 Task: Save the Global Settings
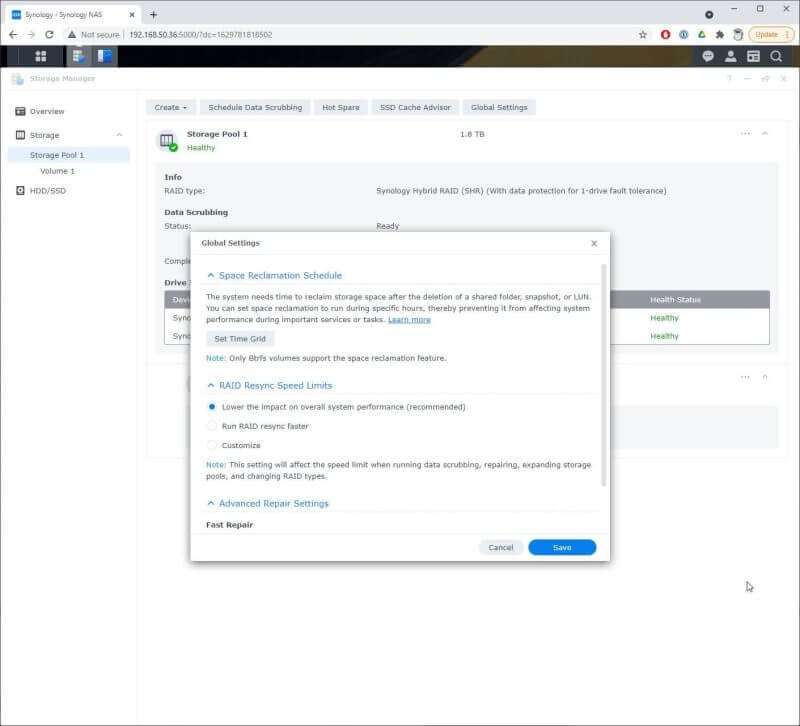pos(561,547)
